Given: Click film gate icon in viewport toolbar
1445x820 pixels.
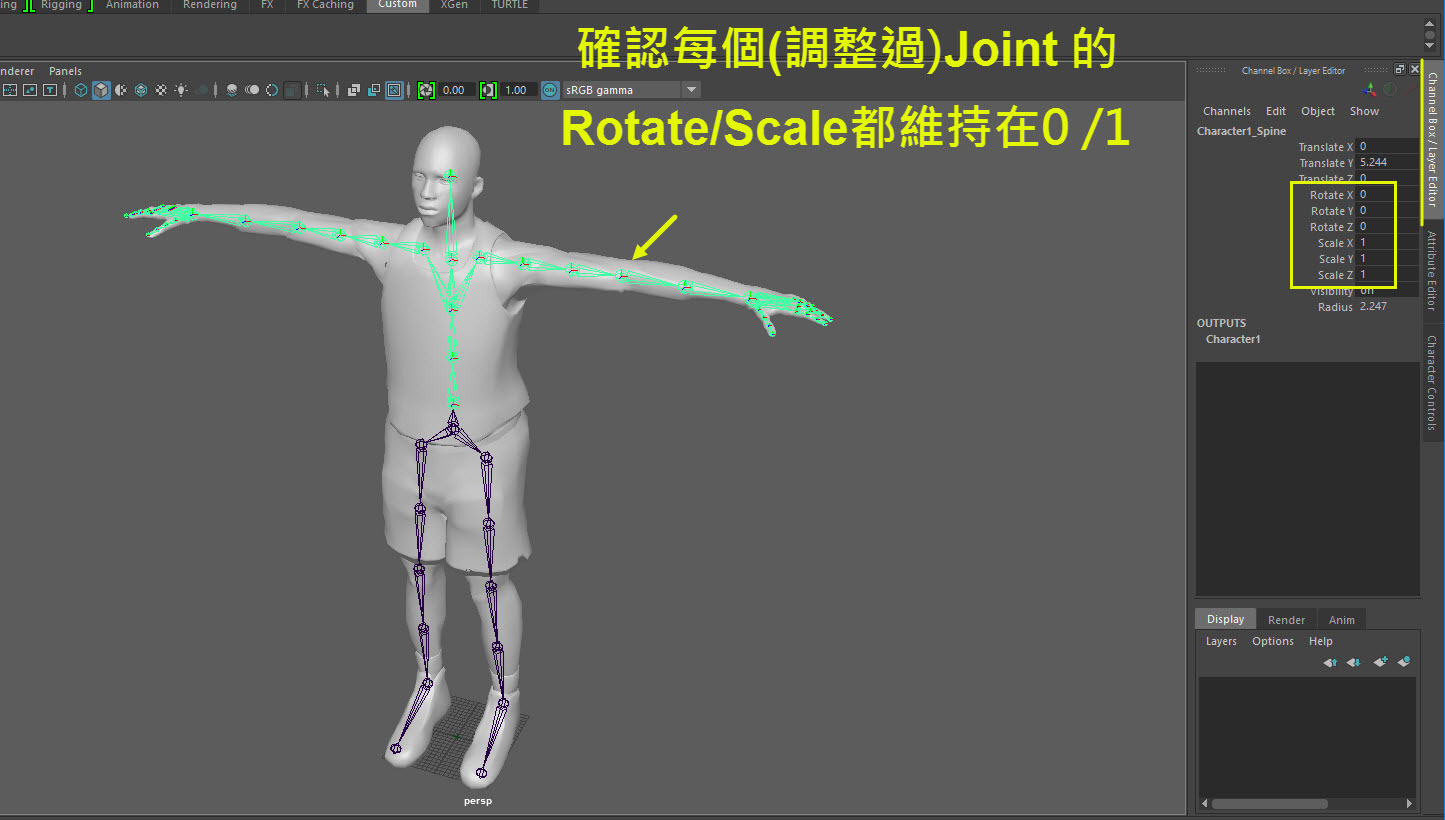Looking at the screenshot, I should pyautogui.click(x=10, y=90).
